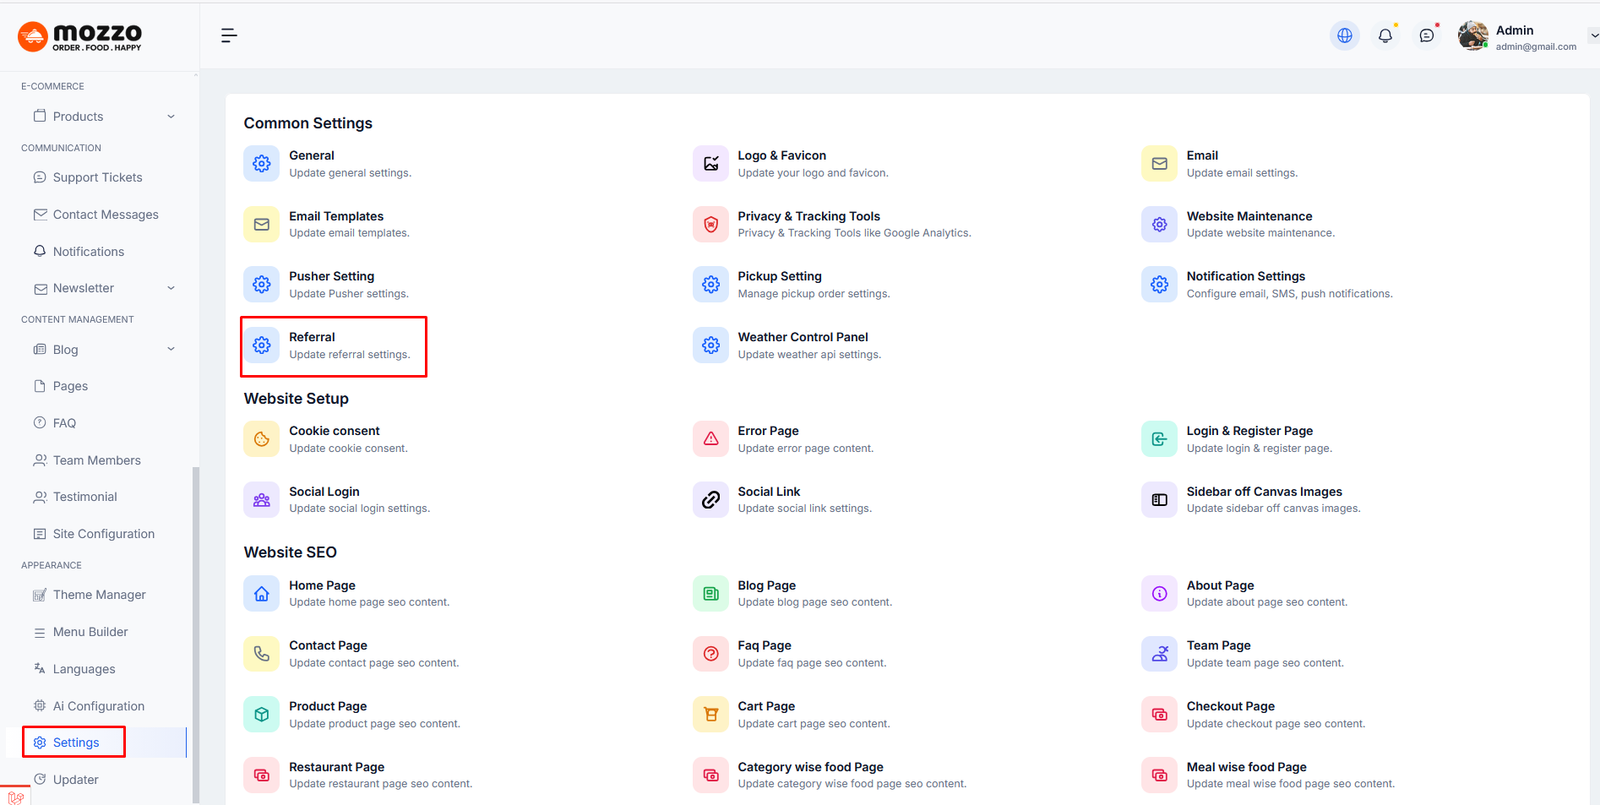This screenshot has width=1600, height=805.
Task: Click the Error Page warning icon
Action: pos(710,439)
